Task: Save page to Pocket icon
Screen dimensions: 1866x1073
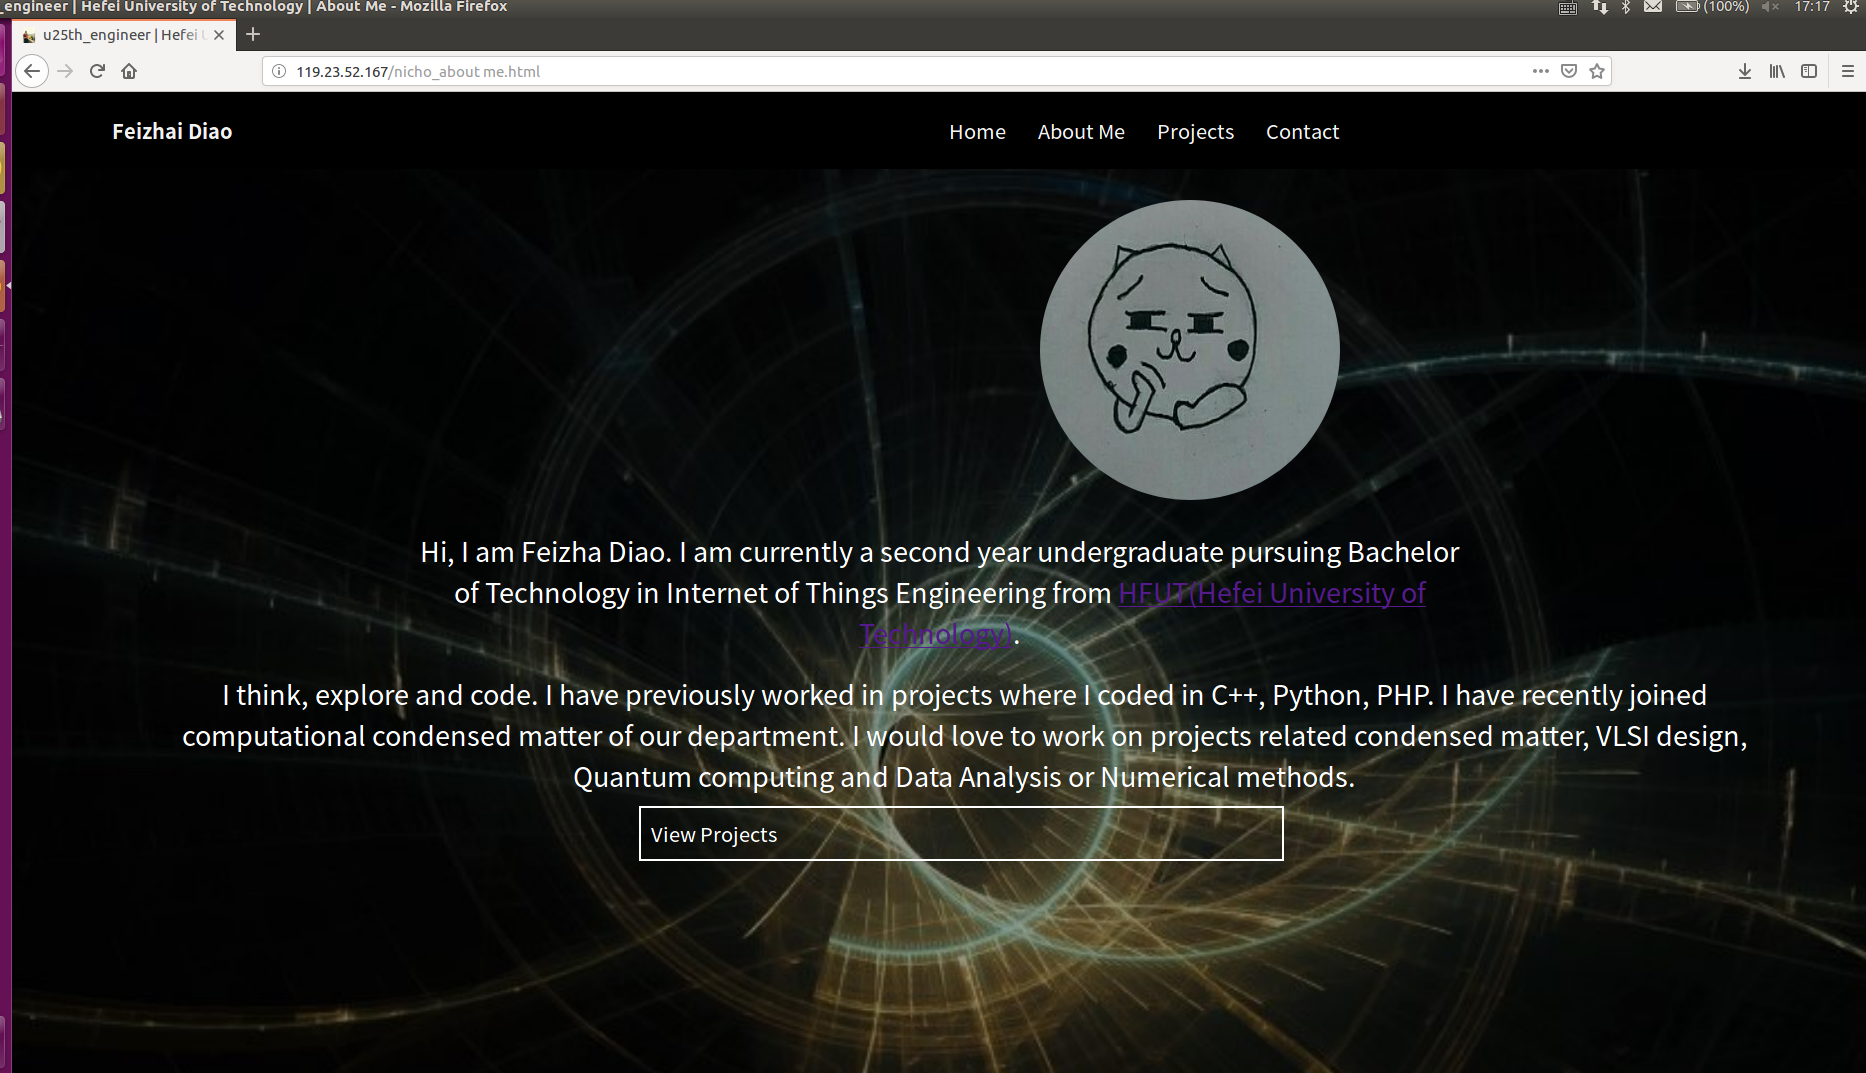Action: (x=1569, y=71)
